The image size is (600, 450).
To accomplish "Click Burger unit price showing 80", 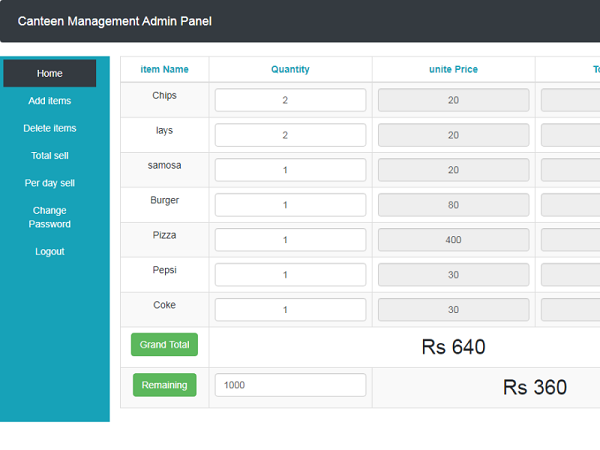I will [453, 205].
